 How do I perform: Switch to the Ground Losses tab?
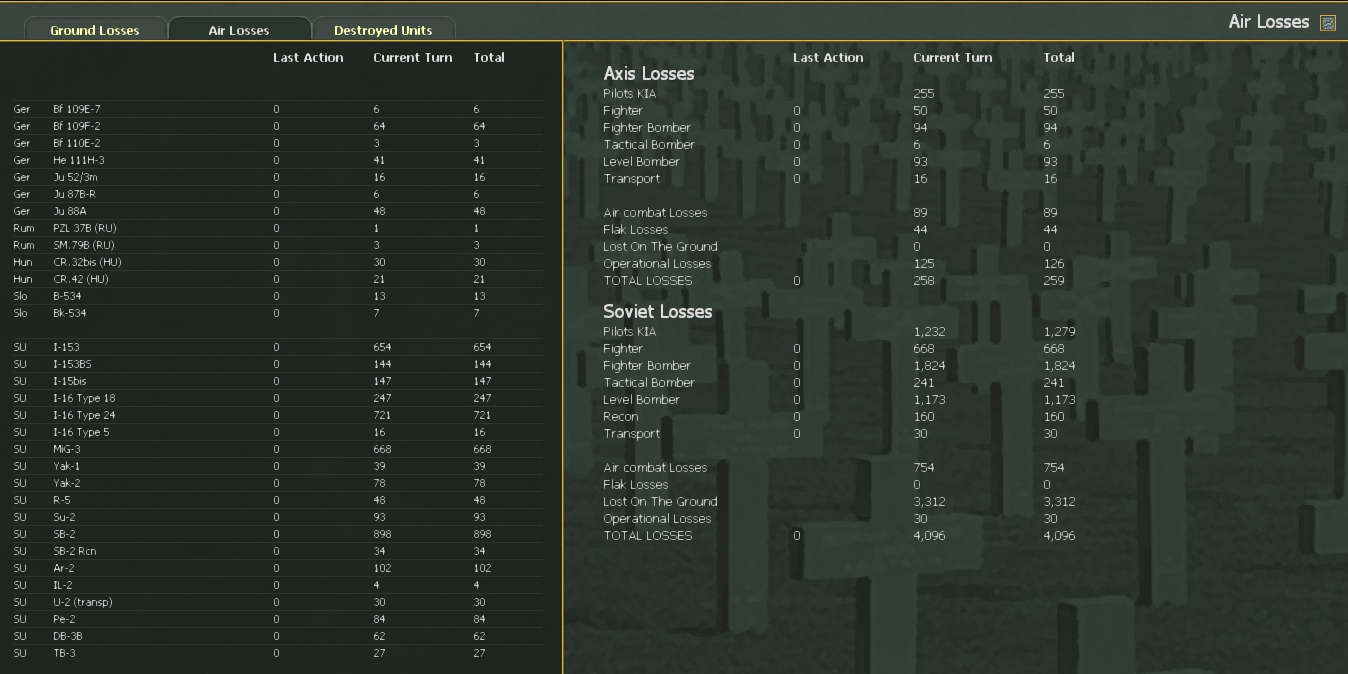tap(95, 30)
